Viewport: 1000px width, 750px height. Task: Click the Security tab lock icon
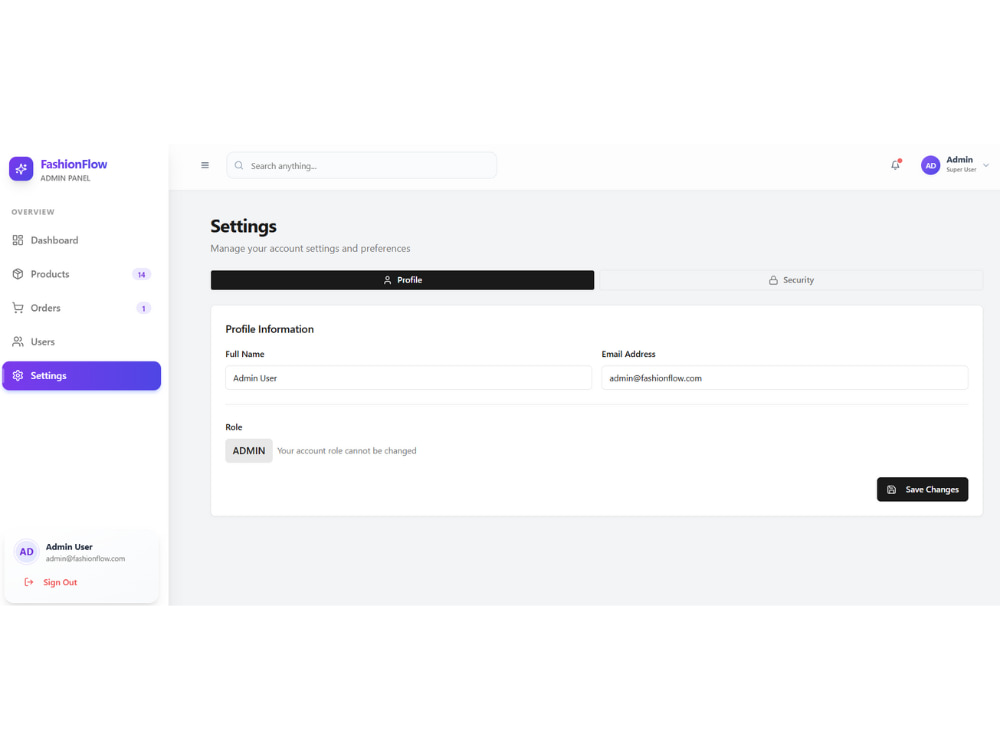773,280
